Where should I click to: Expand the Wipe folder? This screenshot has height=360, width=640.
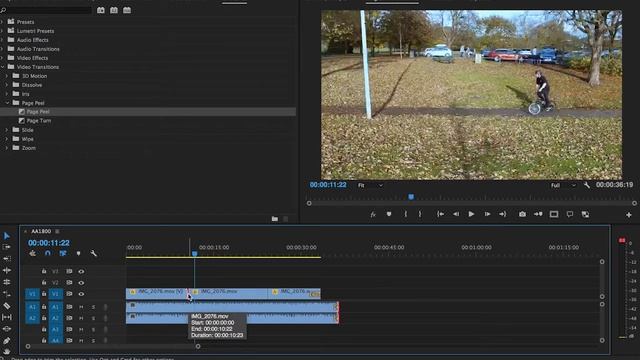tap(7, 139)
